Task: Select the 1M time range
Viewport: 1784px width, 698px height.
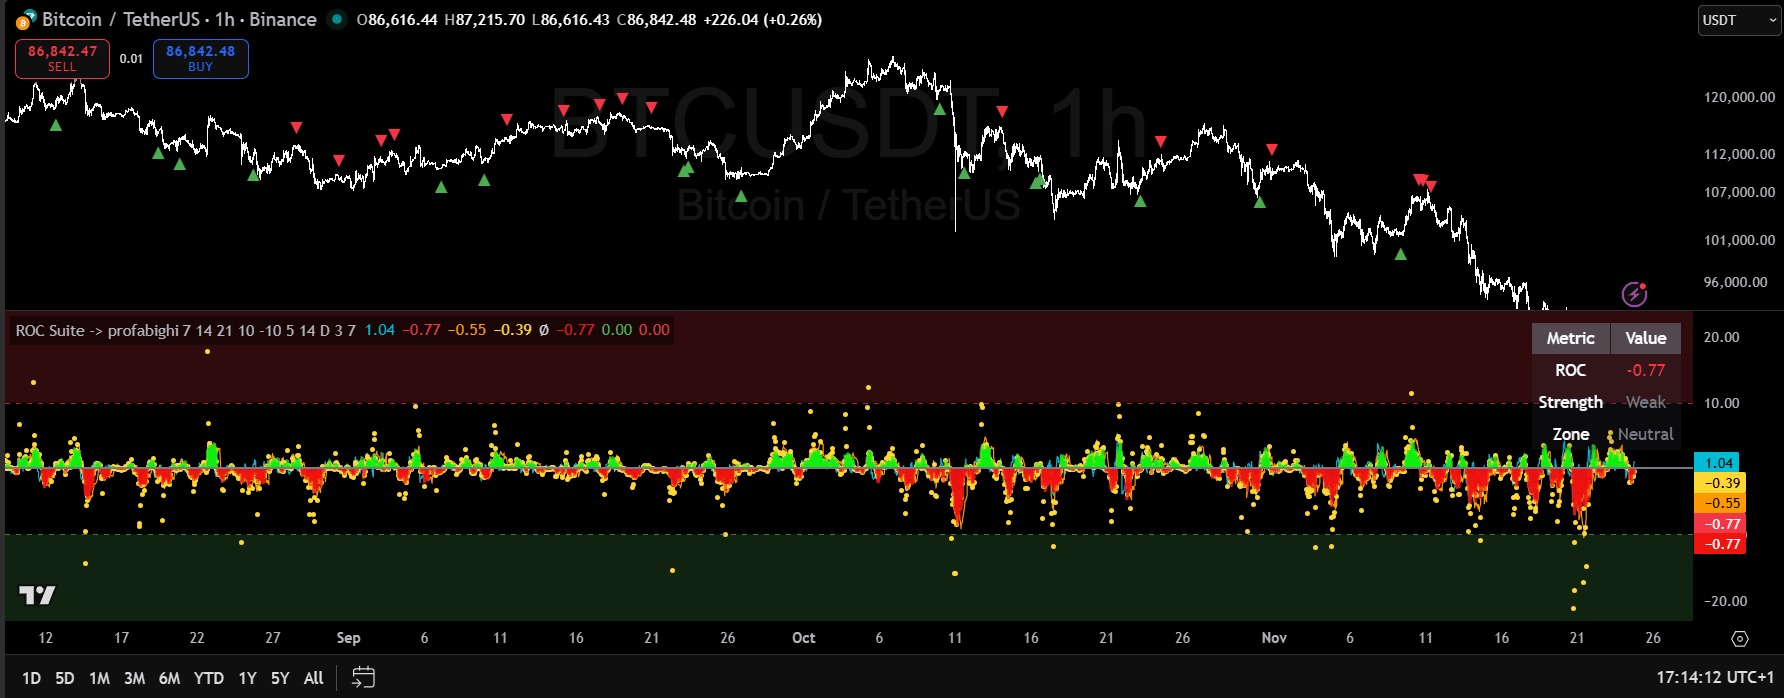Action: click(99, 678)
